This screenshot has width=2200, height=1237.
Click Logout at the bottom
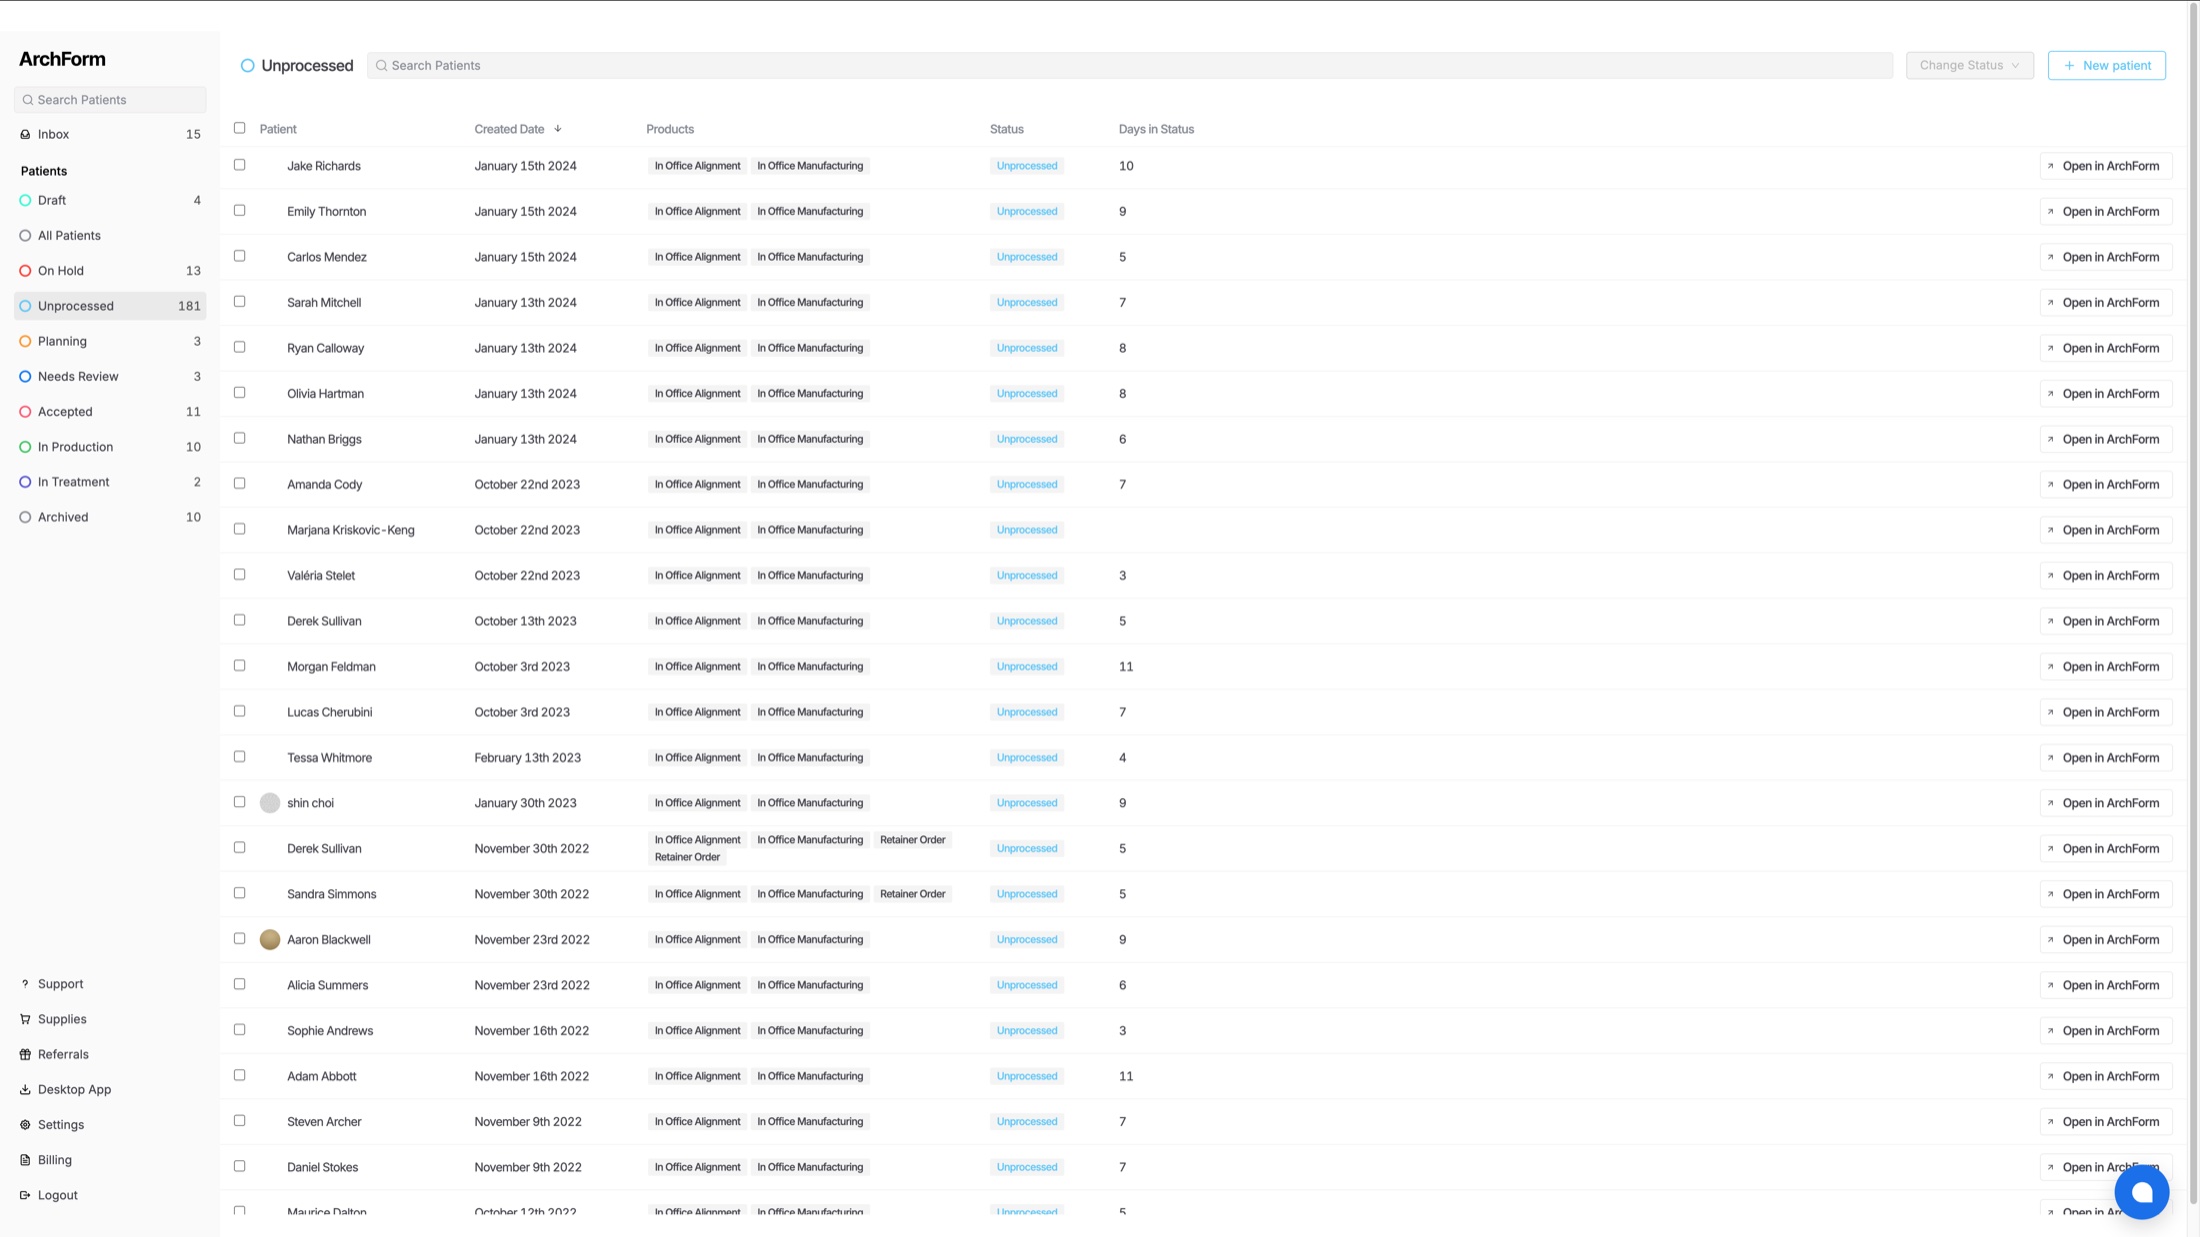[x=56, y=1195]
